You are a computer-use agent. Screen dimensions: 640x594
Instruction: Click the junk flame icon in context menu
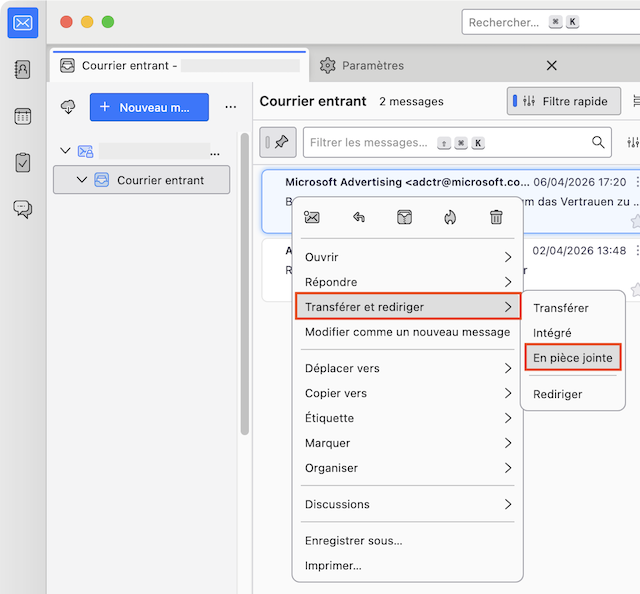[x=450, y=217]
